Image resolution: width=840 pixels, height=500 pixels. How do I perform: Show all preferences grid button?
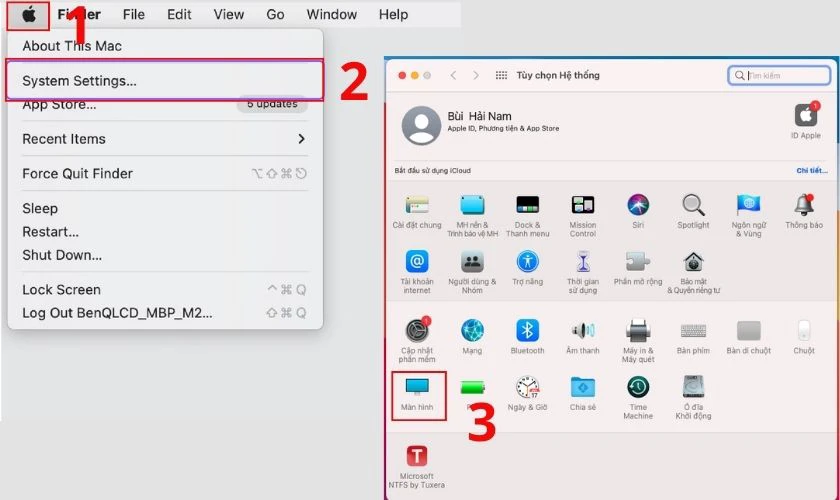[x=501, y=75]
